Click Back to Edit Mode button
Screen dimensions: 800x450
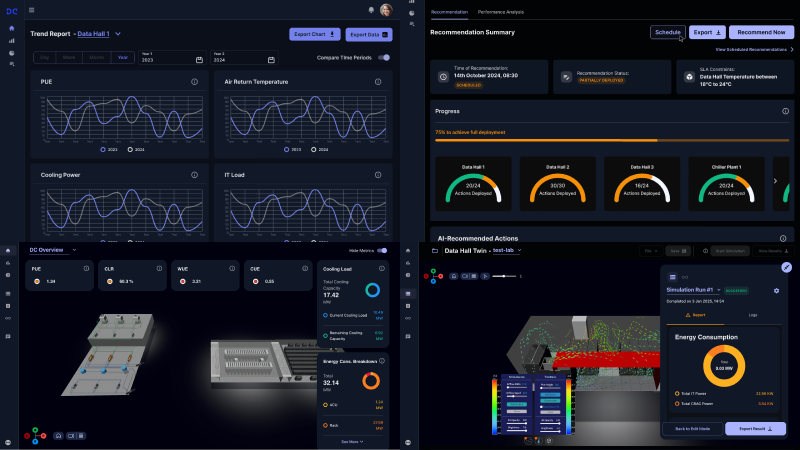[x=692, y=429]
